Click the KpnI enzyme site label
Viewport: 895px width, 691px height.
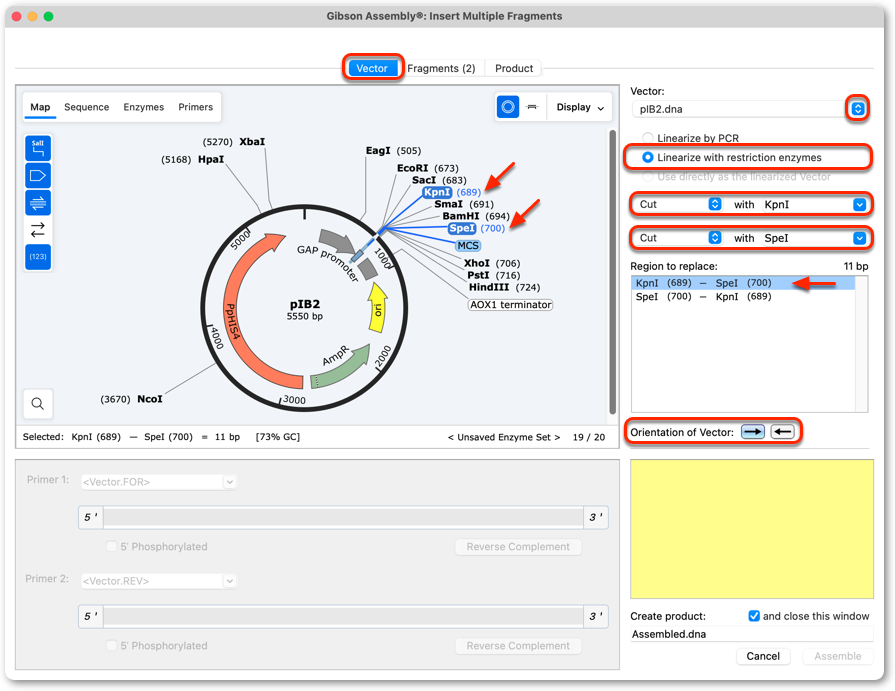(437, 192)
